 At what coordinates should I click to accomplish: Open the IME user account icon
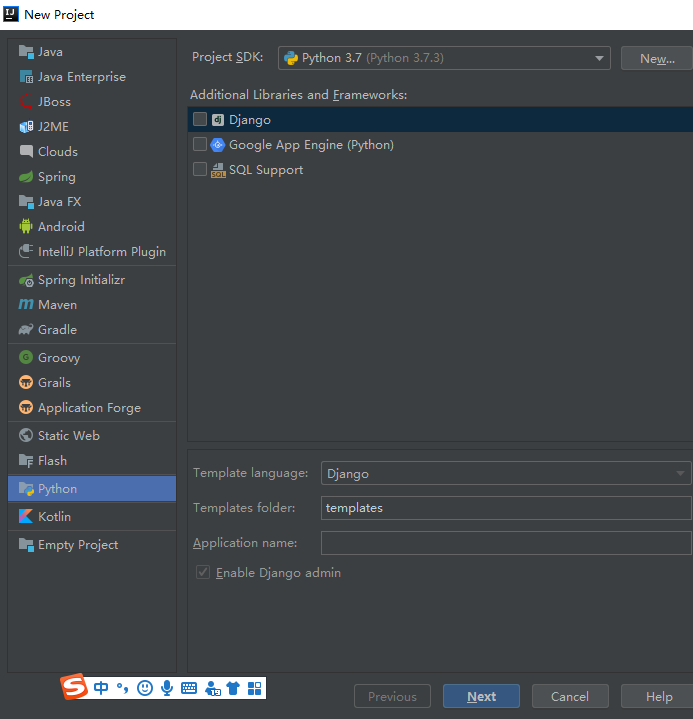click(212, 688)
